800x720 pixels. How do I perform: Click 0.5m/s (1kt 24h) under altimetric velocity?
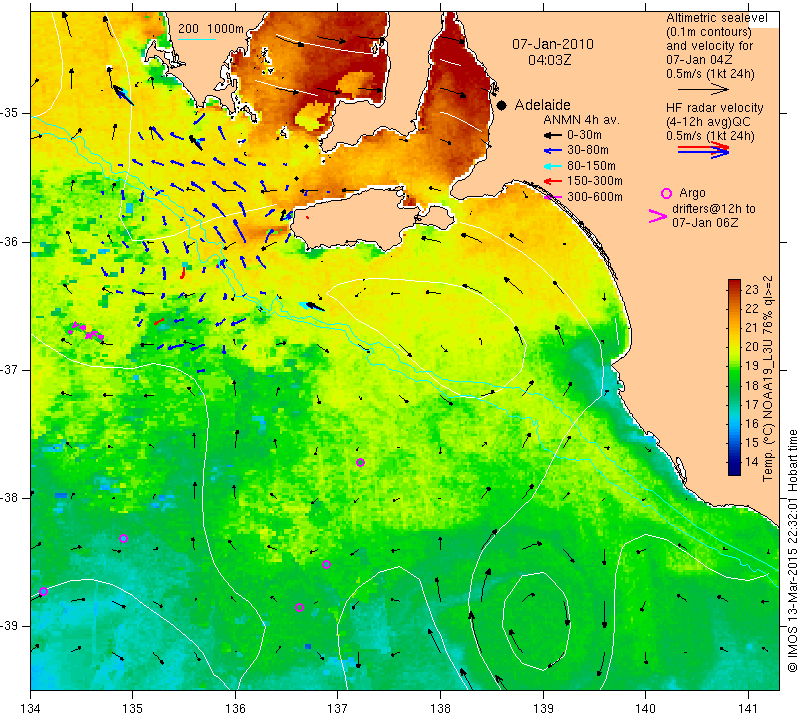click(x=710, y=74)
